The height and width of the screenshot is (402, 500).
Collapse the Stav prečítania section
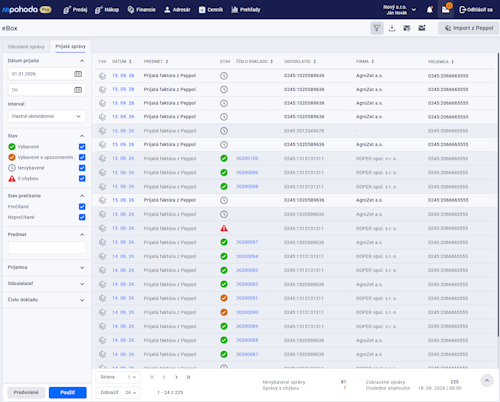pyautogui.click(x=82, y=196)
